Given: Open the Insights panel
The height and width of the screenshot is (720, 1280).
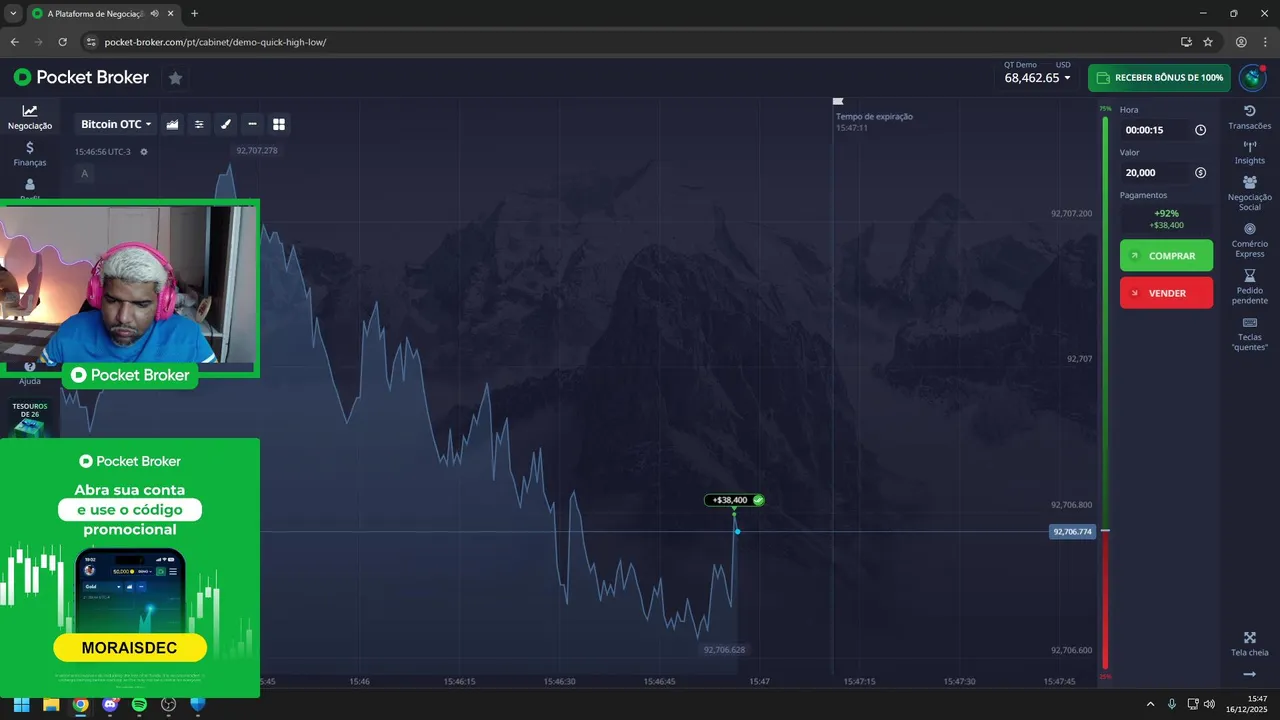Looking at the screenshot, I should 1249,153.
